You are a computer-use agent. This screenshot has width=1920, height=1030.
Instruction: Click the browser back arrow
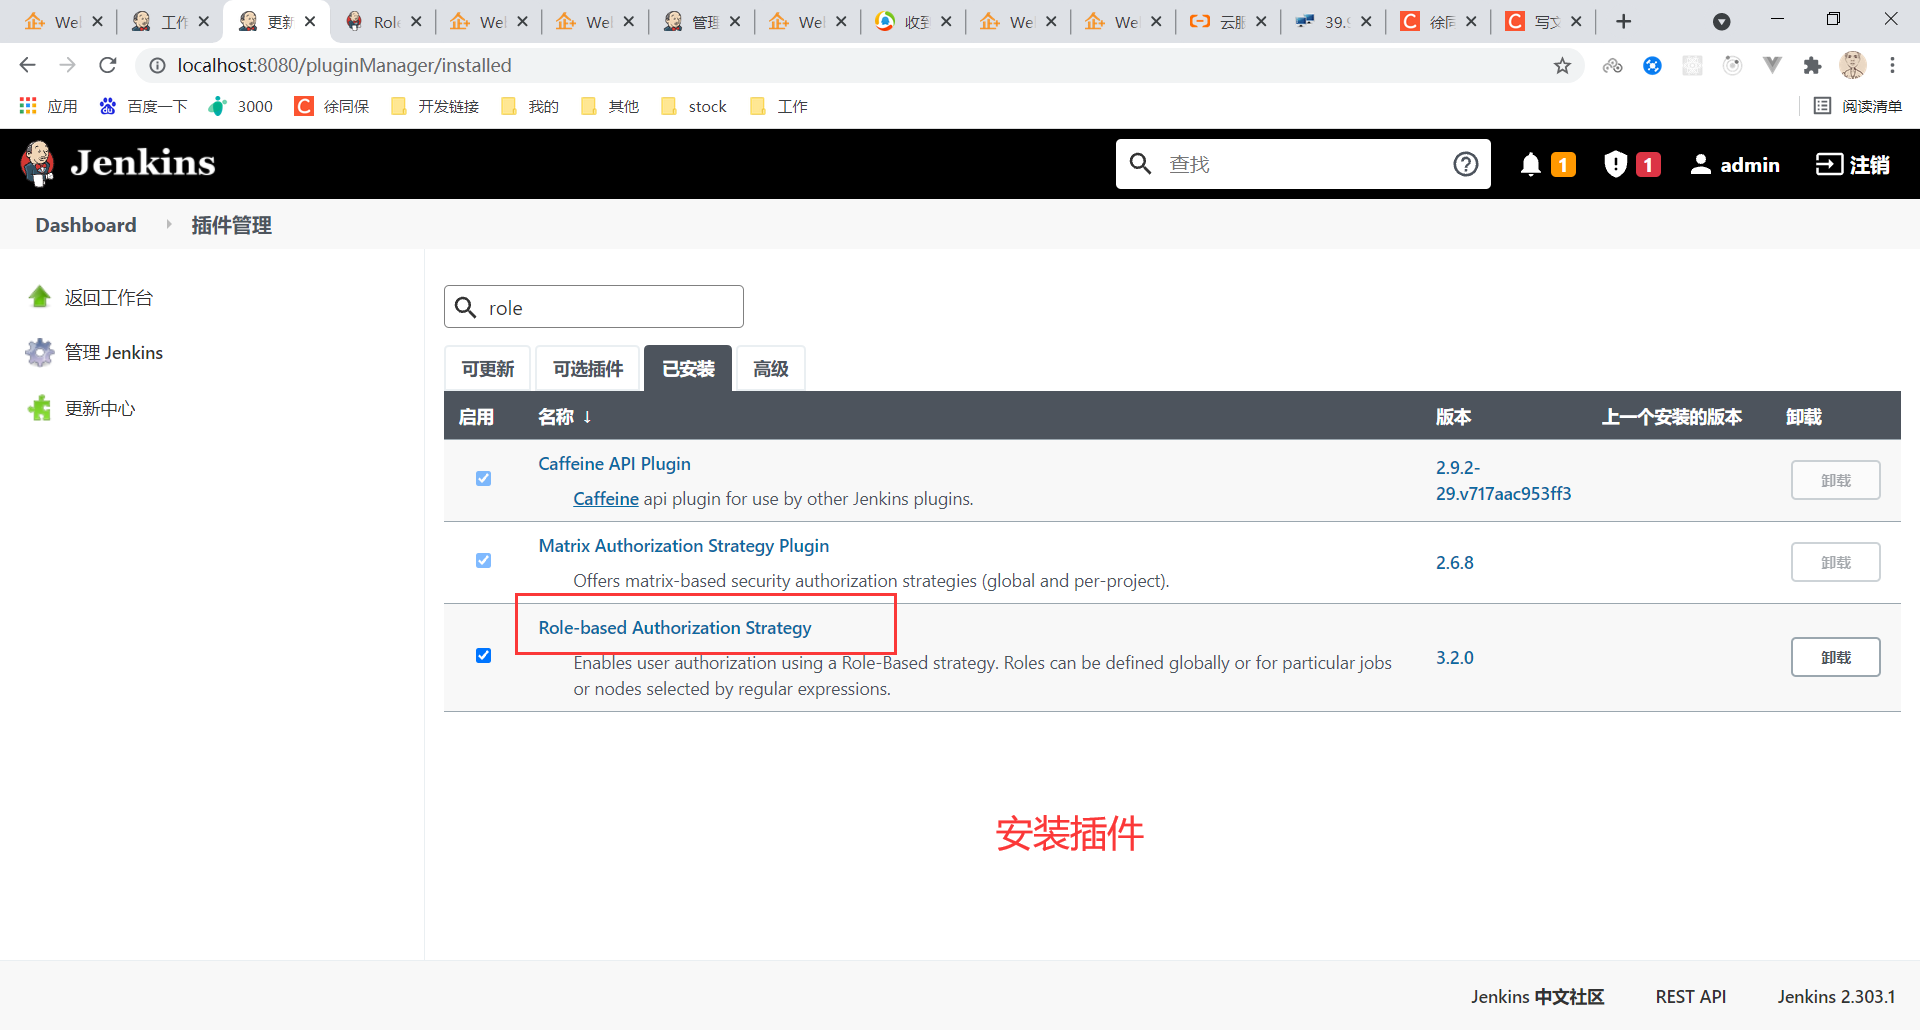(27, 65)
